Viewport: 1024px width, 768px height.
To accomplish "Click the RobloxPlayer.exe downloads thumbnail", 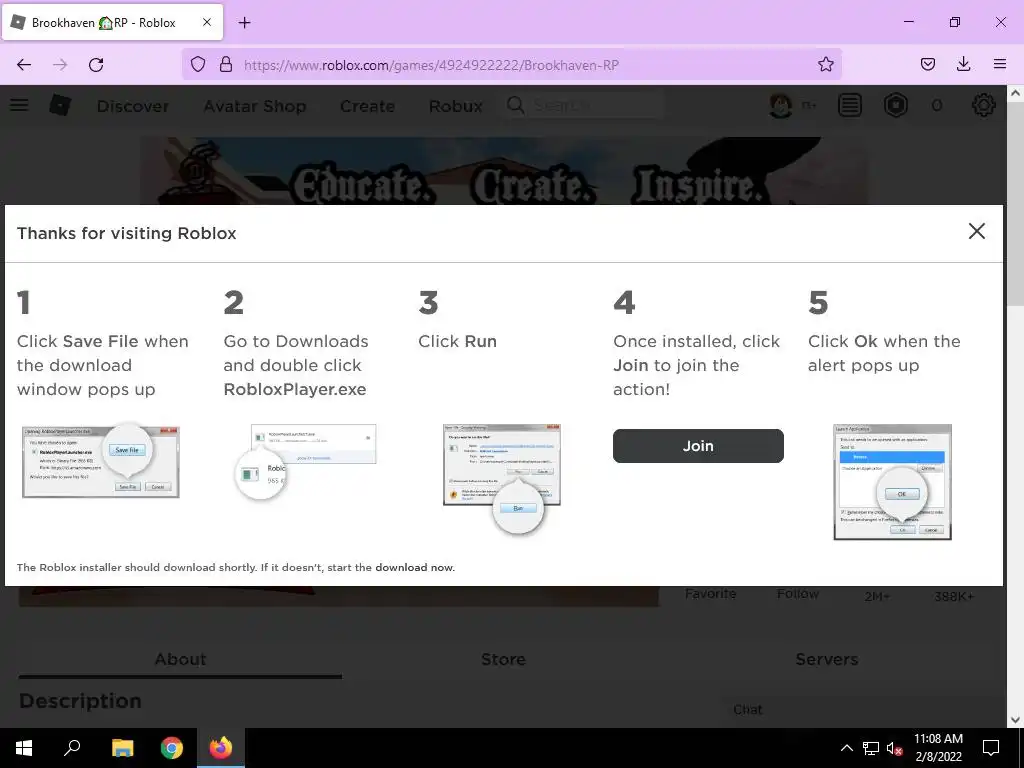I will coord(306,461).
